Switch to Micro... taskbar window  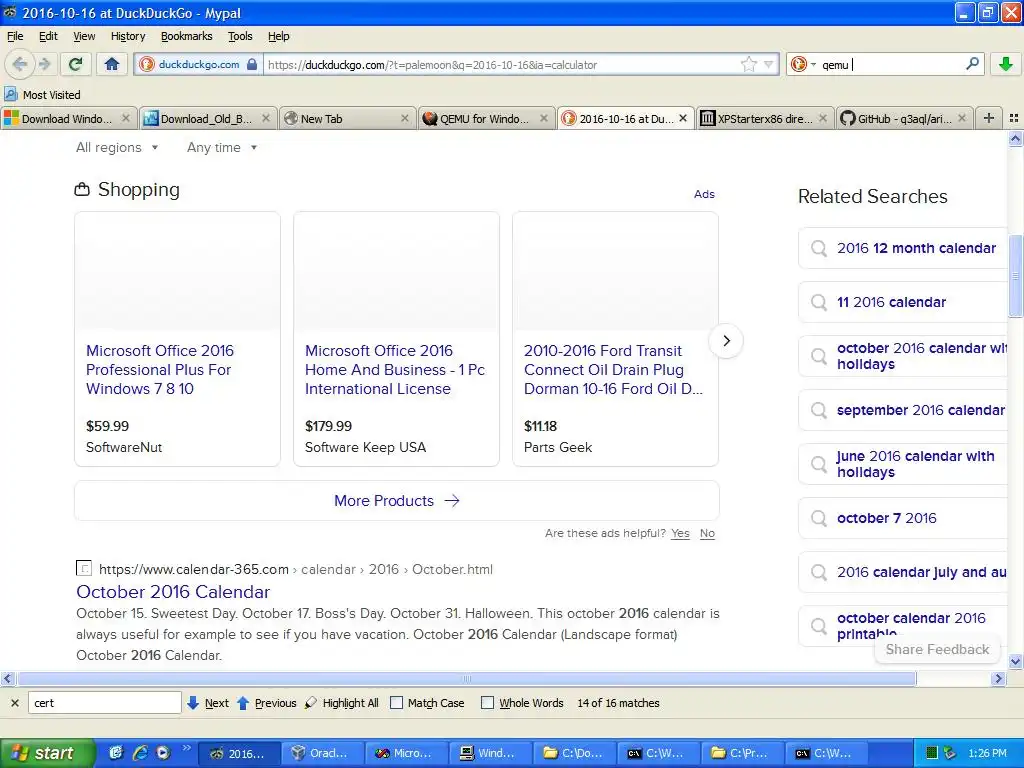pyautogui.click(x=406, y=753)
